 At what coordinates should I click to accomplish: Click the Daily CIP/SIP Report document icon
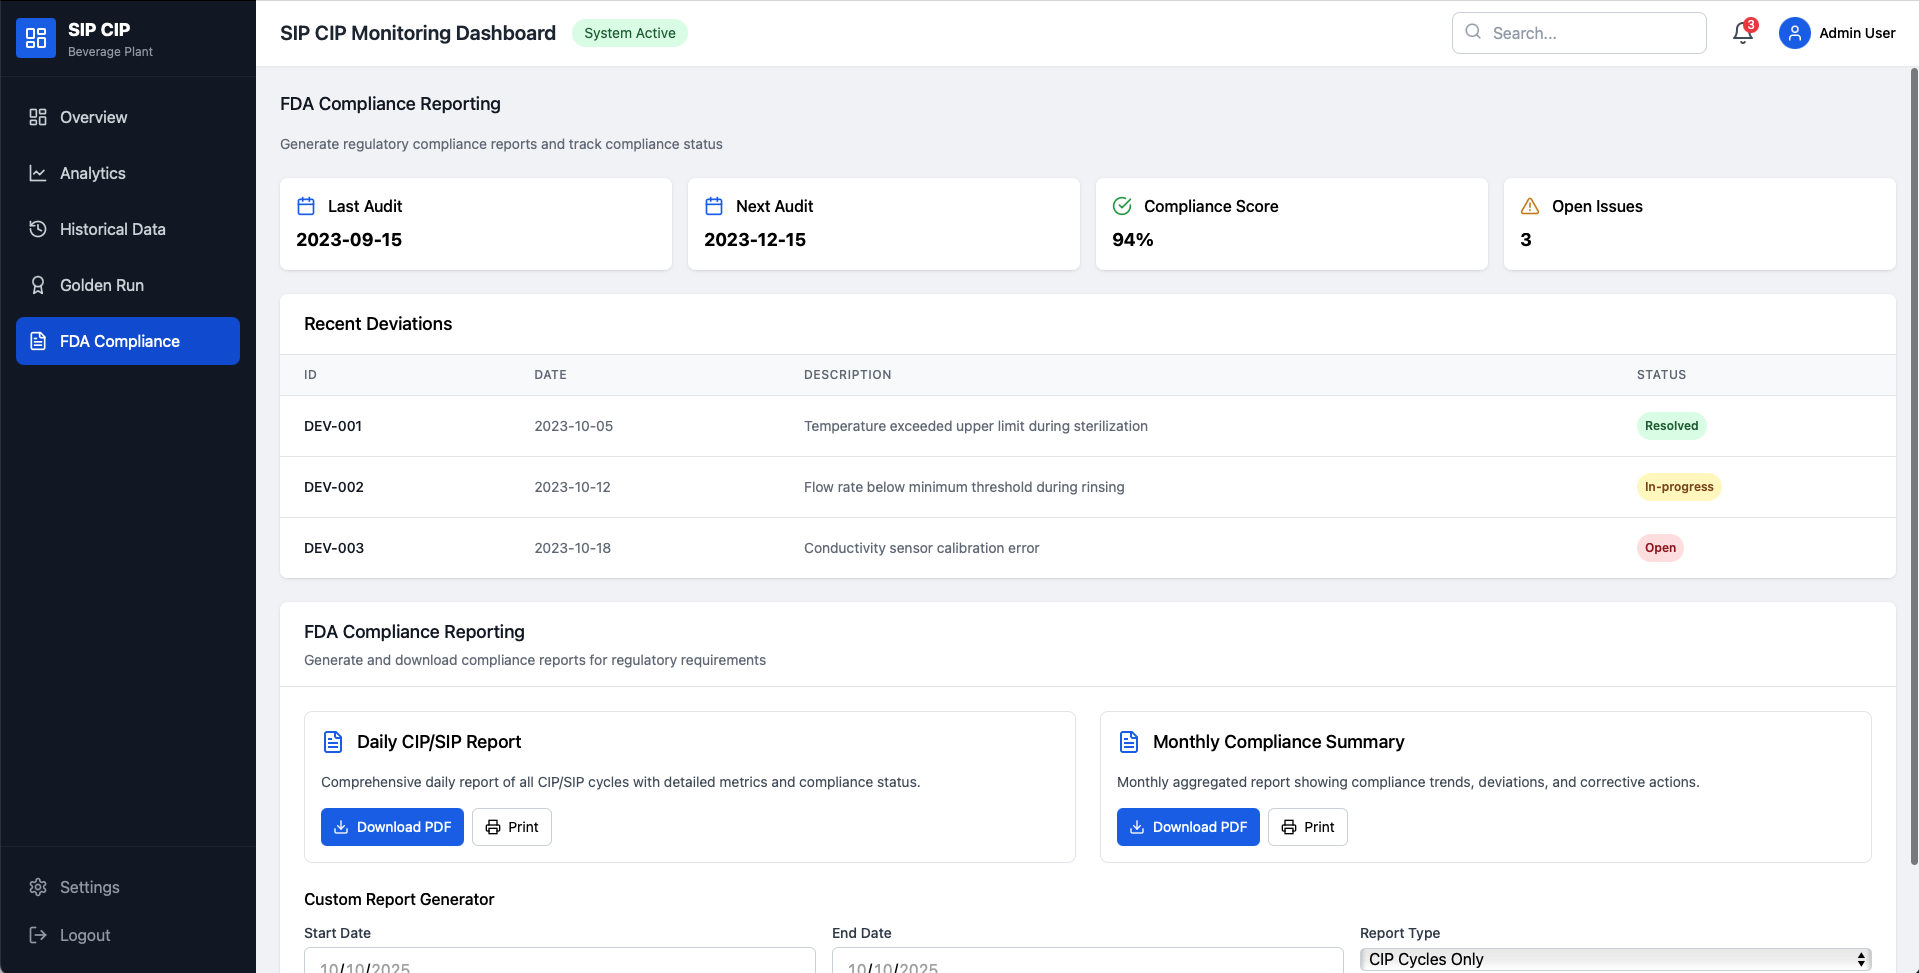tap(333, 742)
